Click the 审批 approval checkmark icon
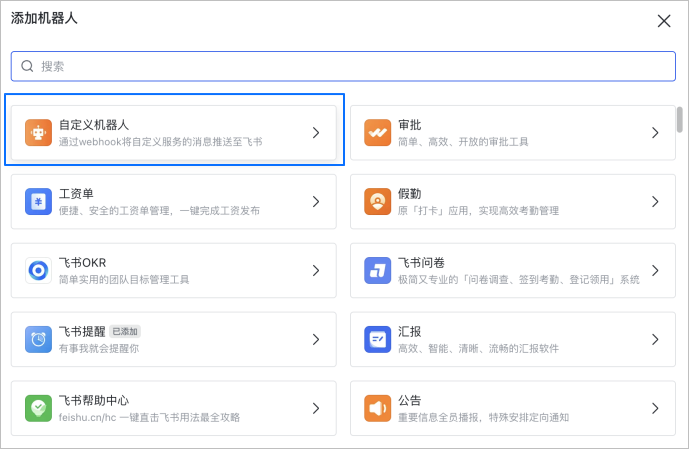 377,133
